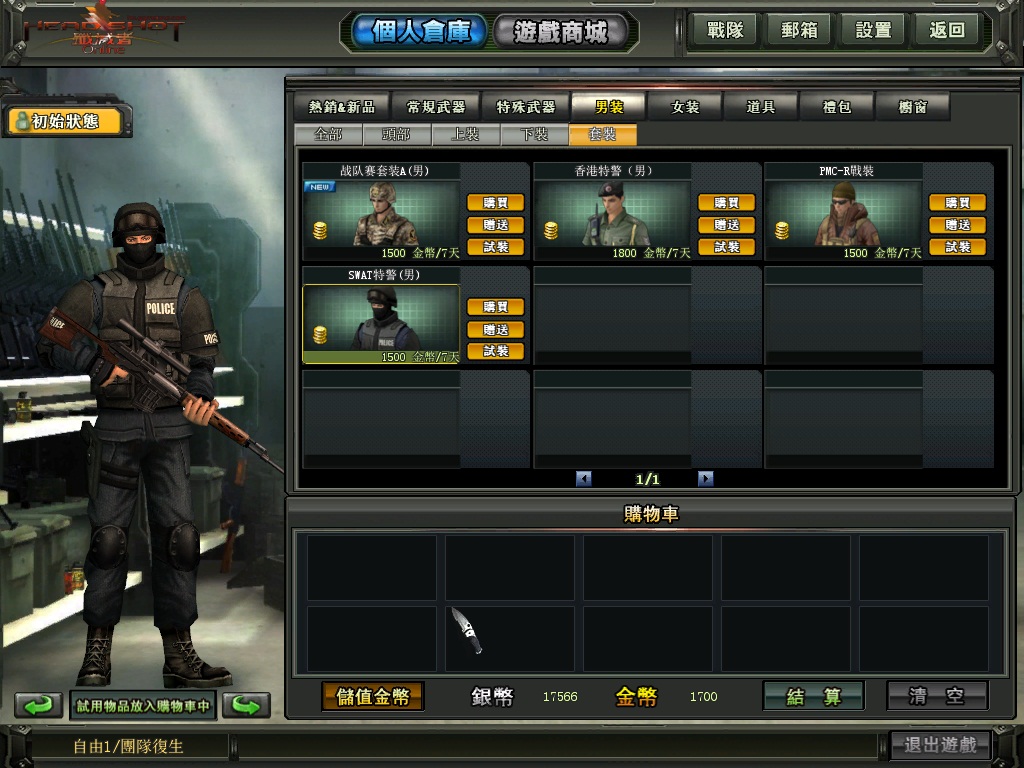1024x768 pixels.
Task: Click the Headshot Online game logo
Action: tap(104, 31)
